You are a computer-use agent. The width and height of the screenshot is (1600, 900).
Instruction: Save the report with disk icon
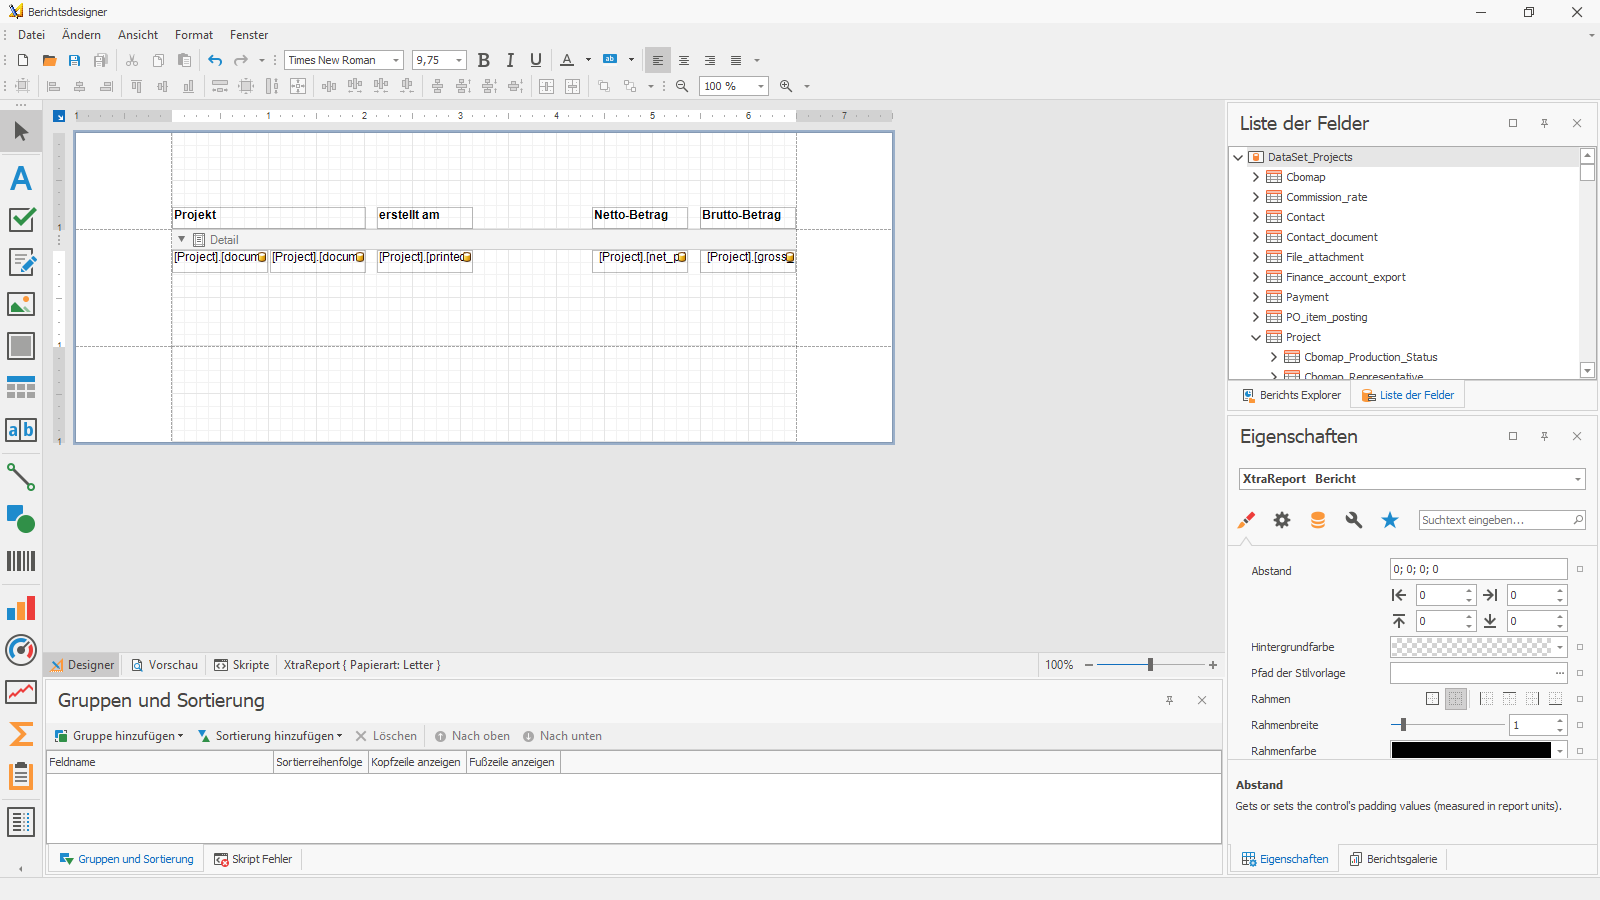tap(74, 60)
